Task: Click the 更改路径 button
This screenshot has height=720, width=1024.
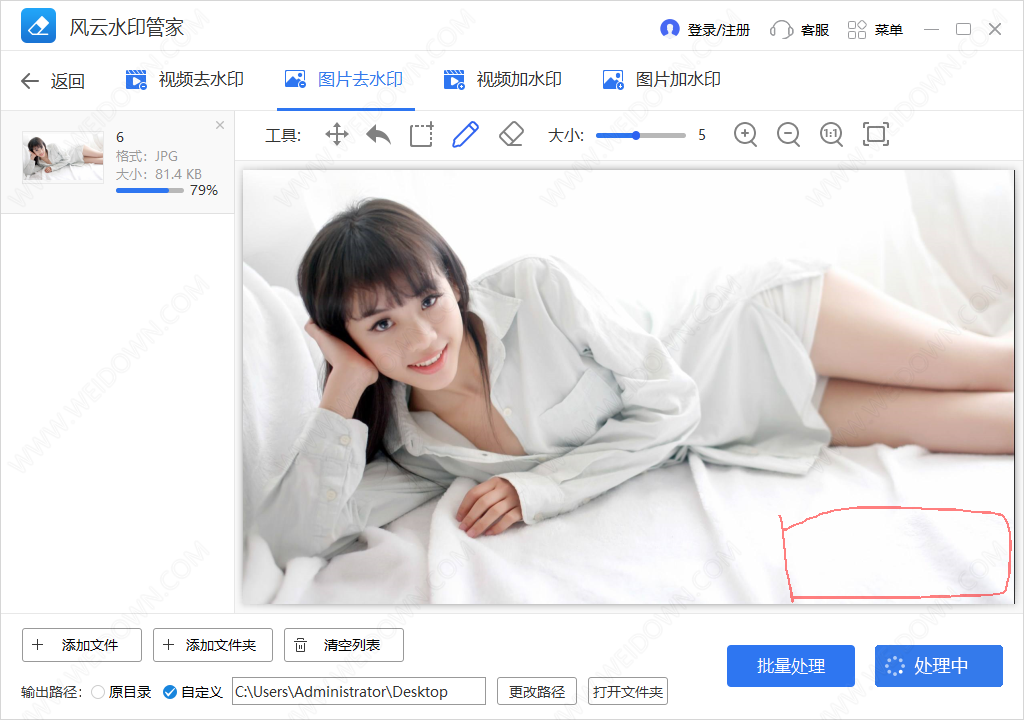Action: pyautogui.click(x=537, y=691)
